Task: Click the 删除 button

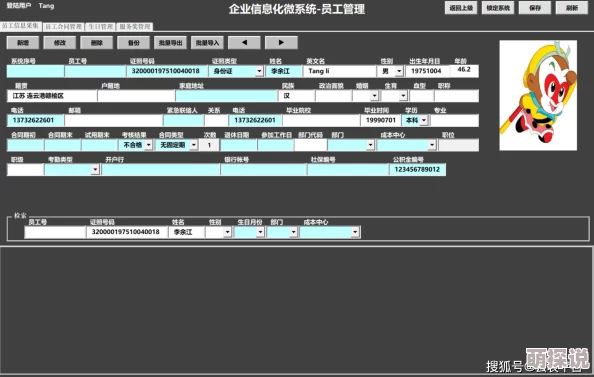Action: click(x=97, y=42)
